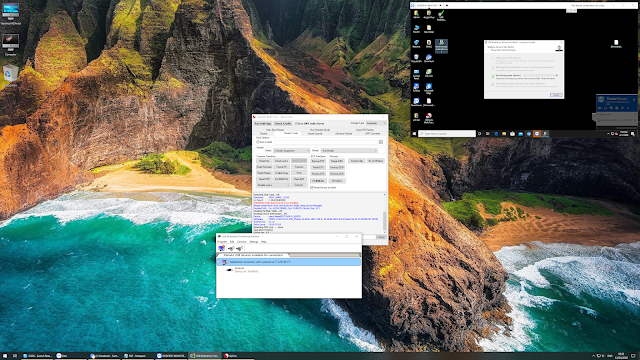
Task: Switch to the Flasher tab in UMT
Action: click(264, 133)
